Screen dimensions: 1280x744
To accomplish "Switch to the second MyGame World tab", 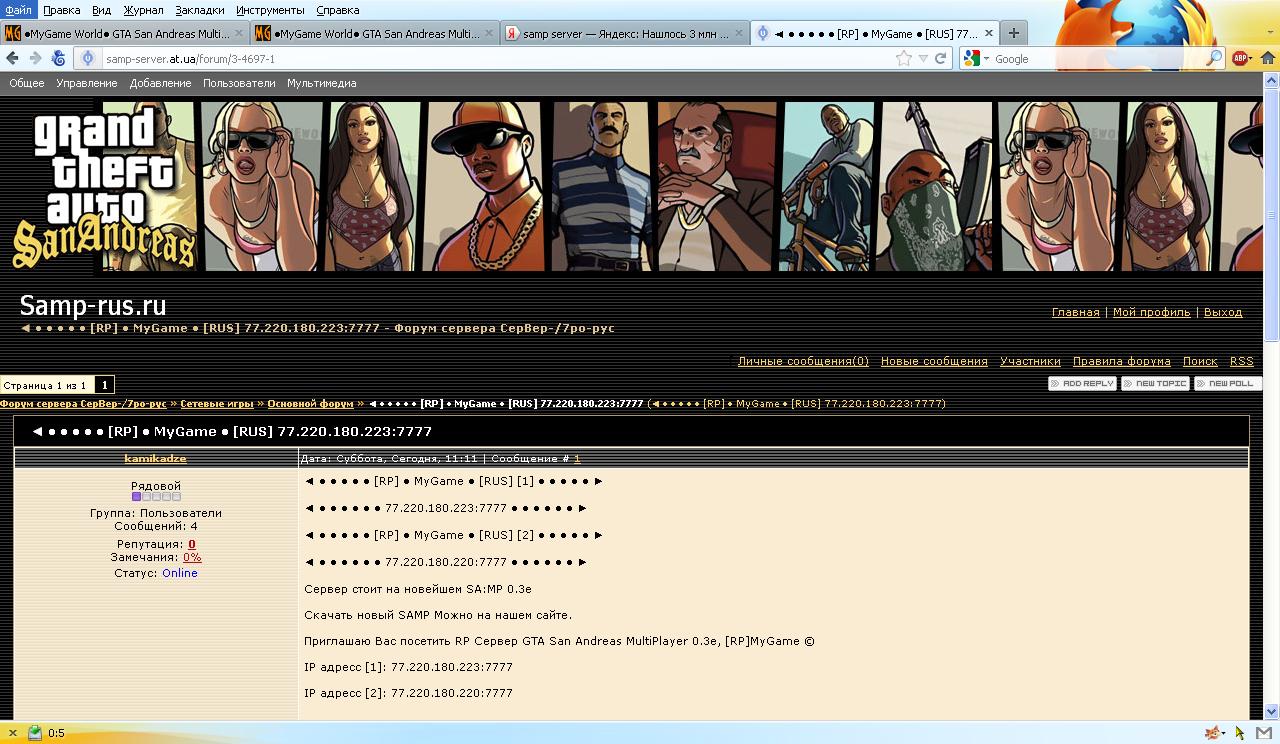I will 374,33.
